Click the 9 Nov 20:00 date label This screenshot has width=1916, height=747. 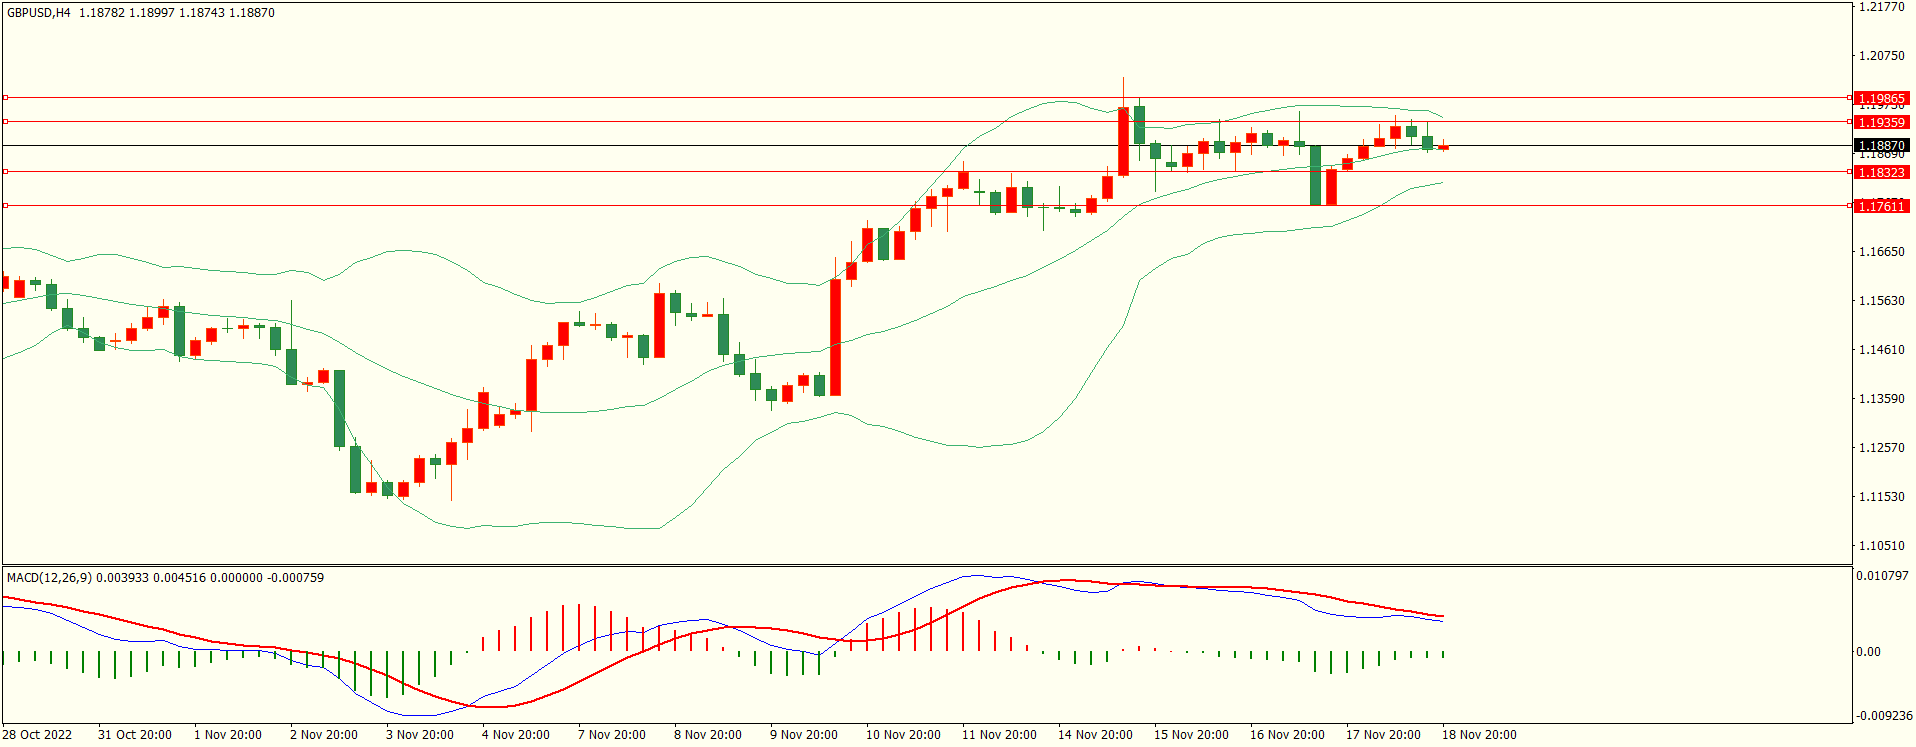click(x=804, y=735)
